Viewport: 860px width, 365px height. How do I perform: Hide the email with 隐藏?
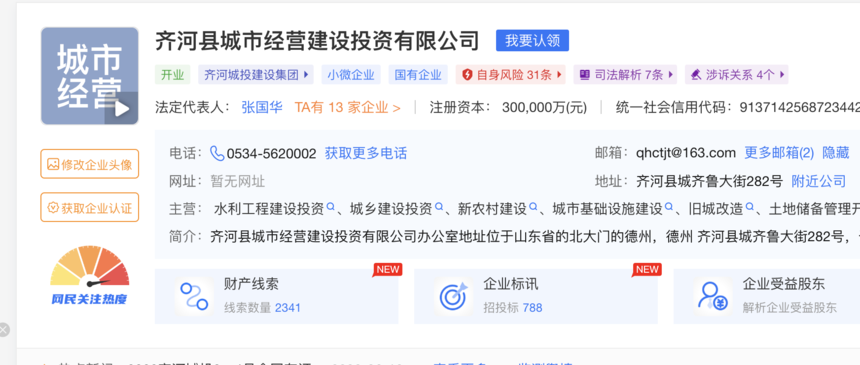point(835,153)
